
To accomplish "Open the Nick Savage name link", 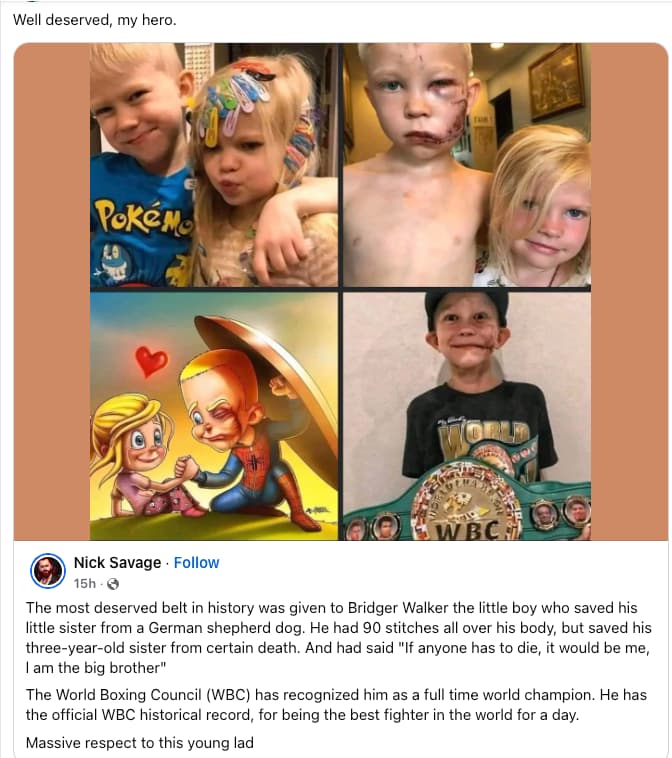I will coord(117,563).
